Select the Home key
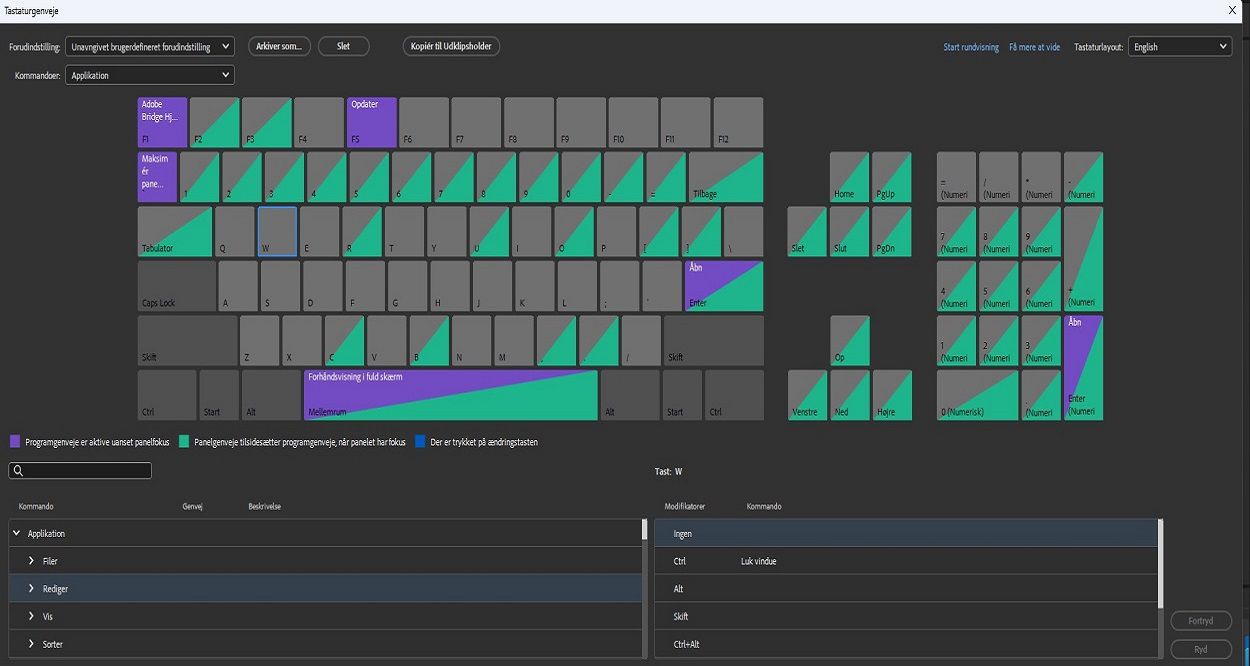 (849, 177)
